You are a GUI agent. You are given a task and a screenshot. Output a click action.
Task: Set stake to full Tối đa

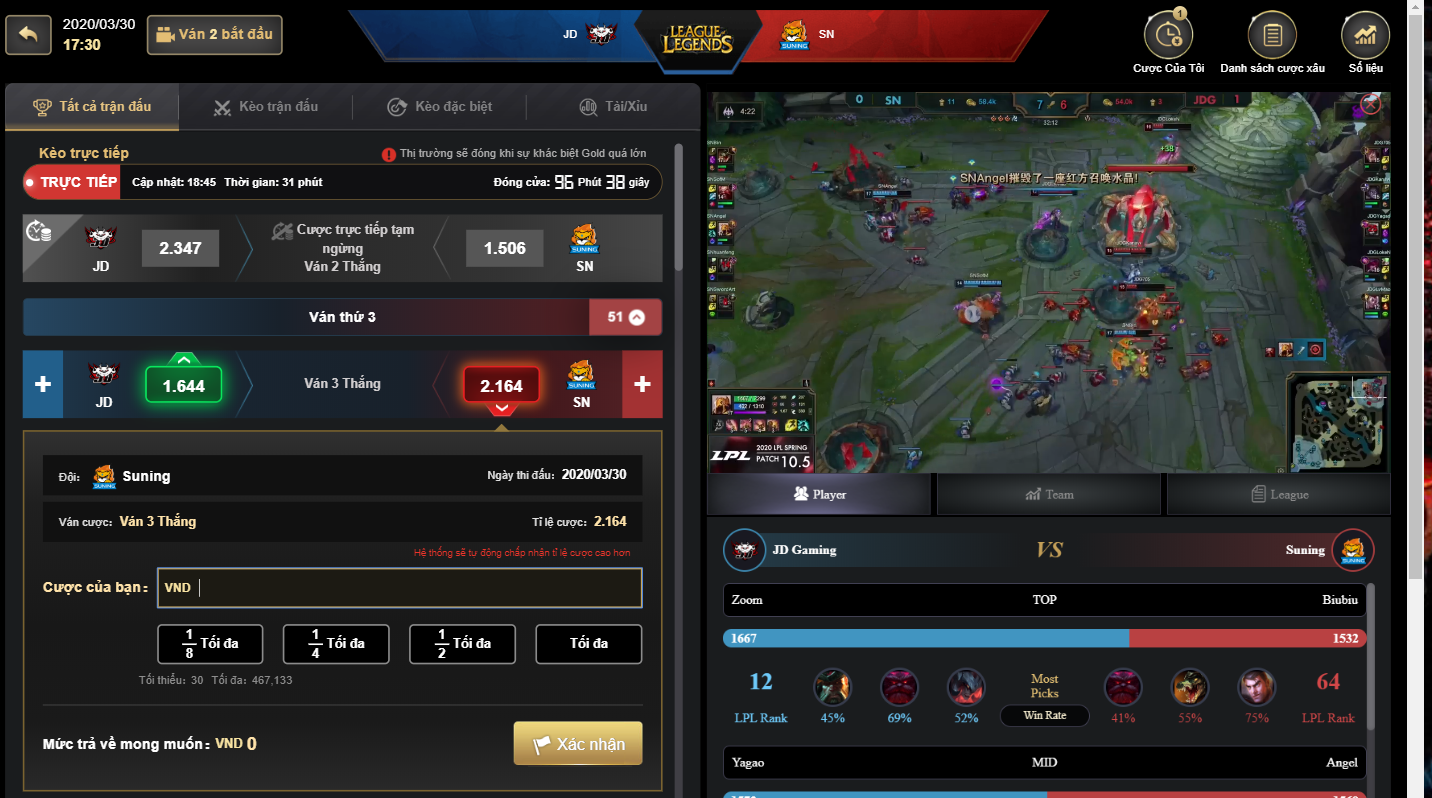(x=589, y=644)
